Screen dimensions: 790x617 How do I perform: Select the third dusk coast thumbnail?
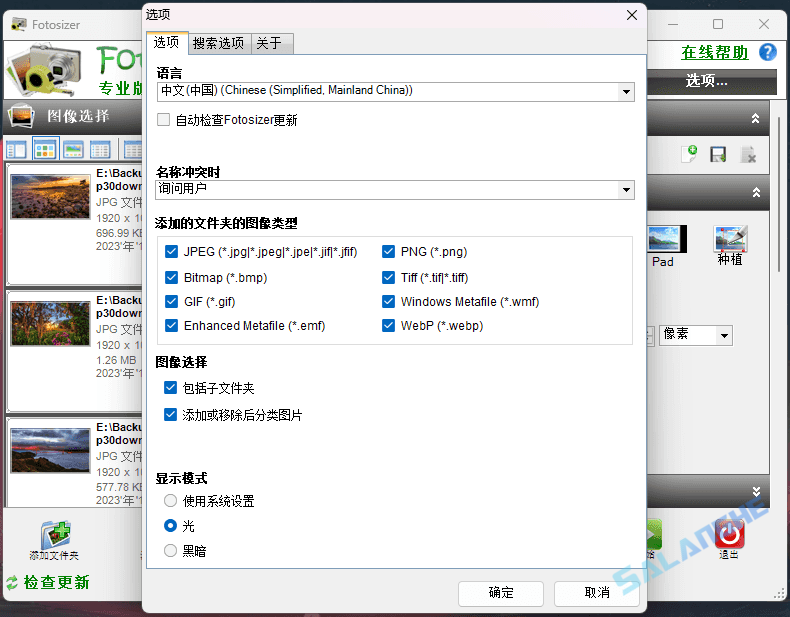(x=50, y=451)
